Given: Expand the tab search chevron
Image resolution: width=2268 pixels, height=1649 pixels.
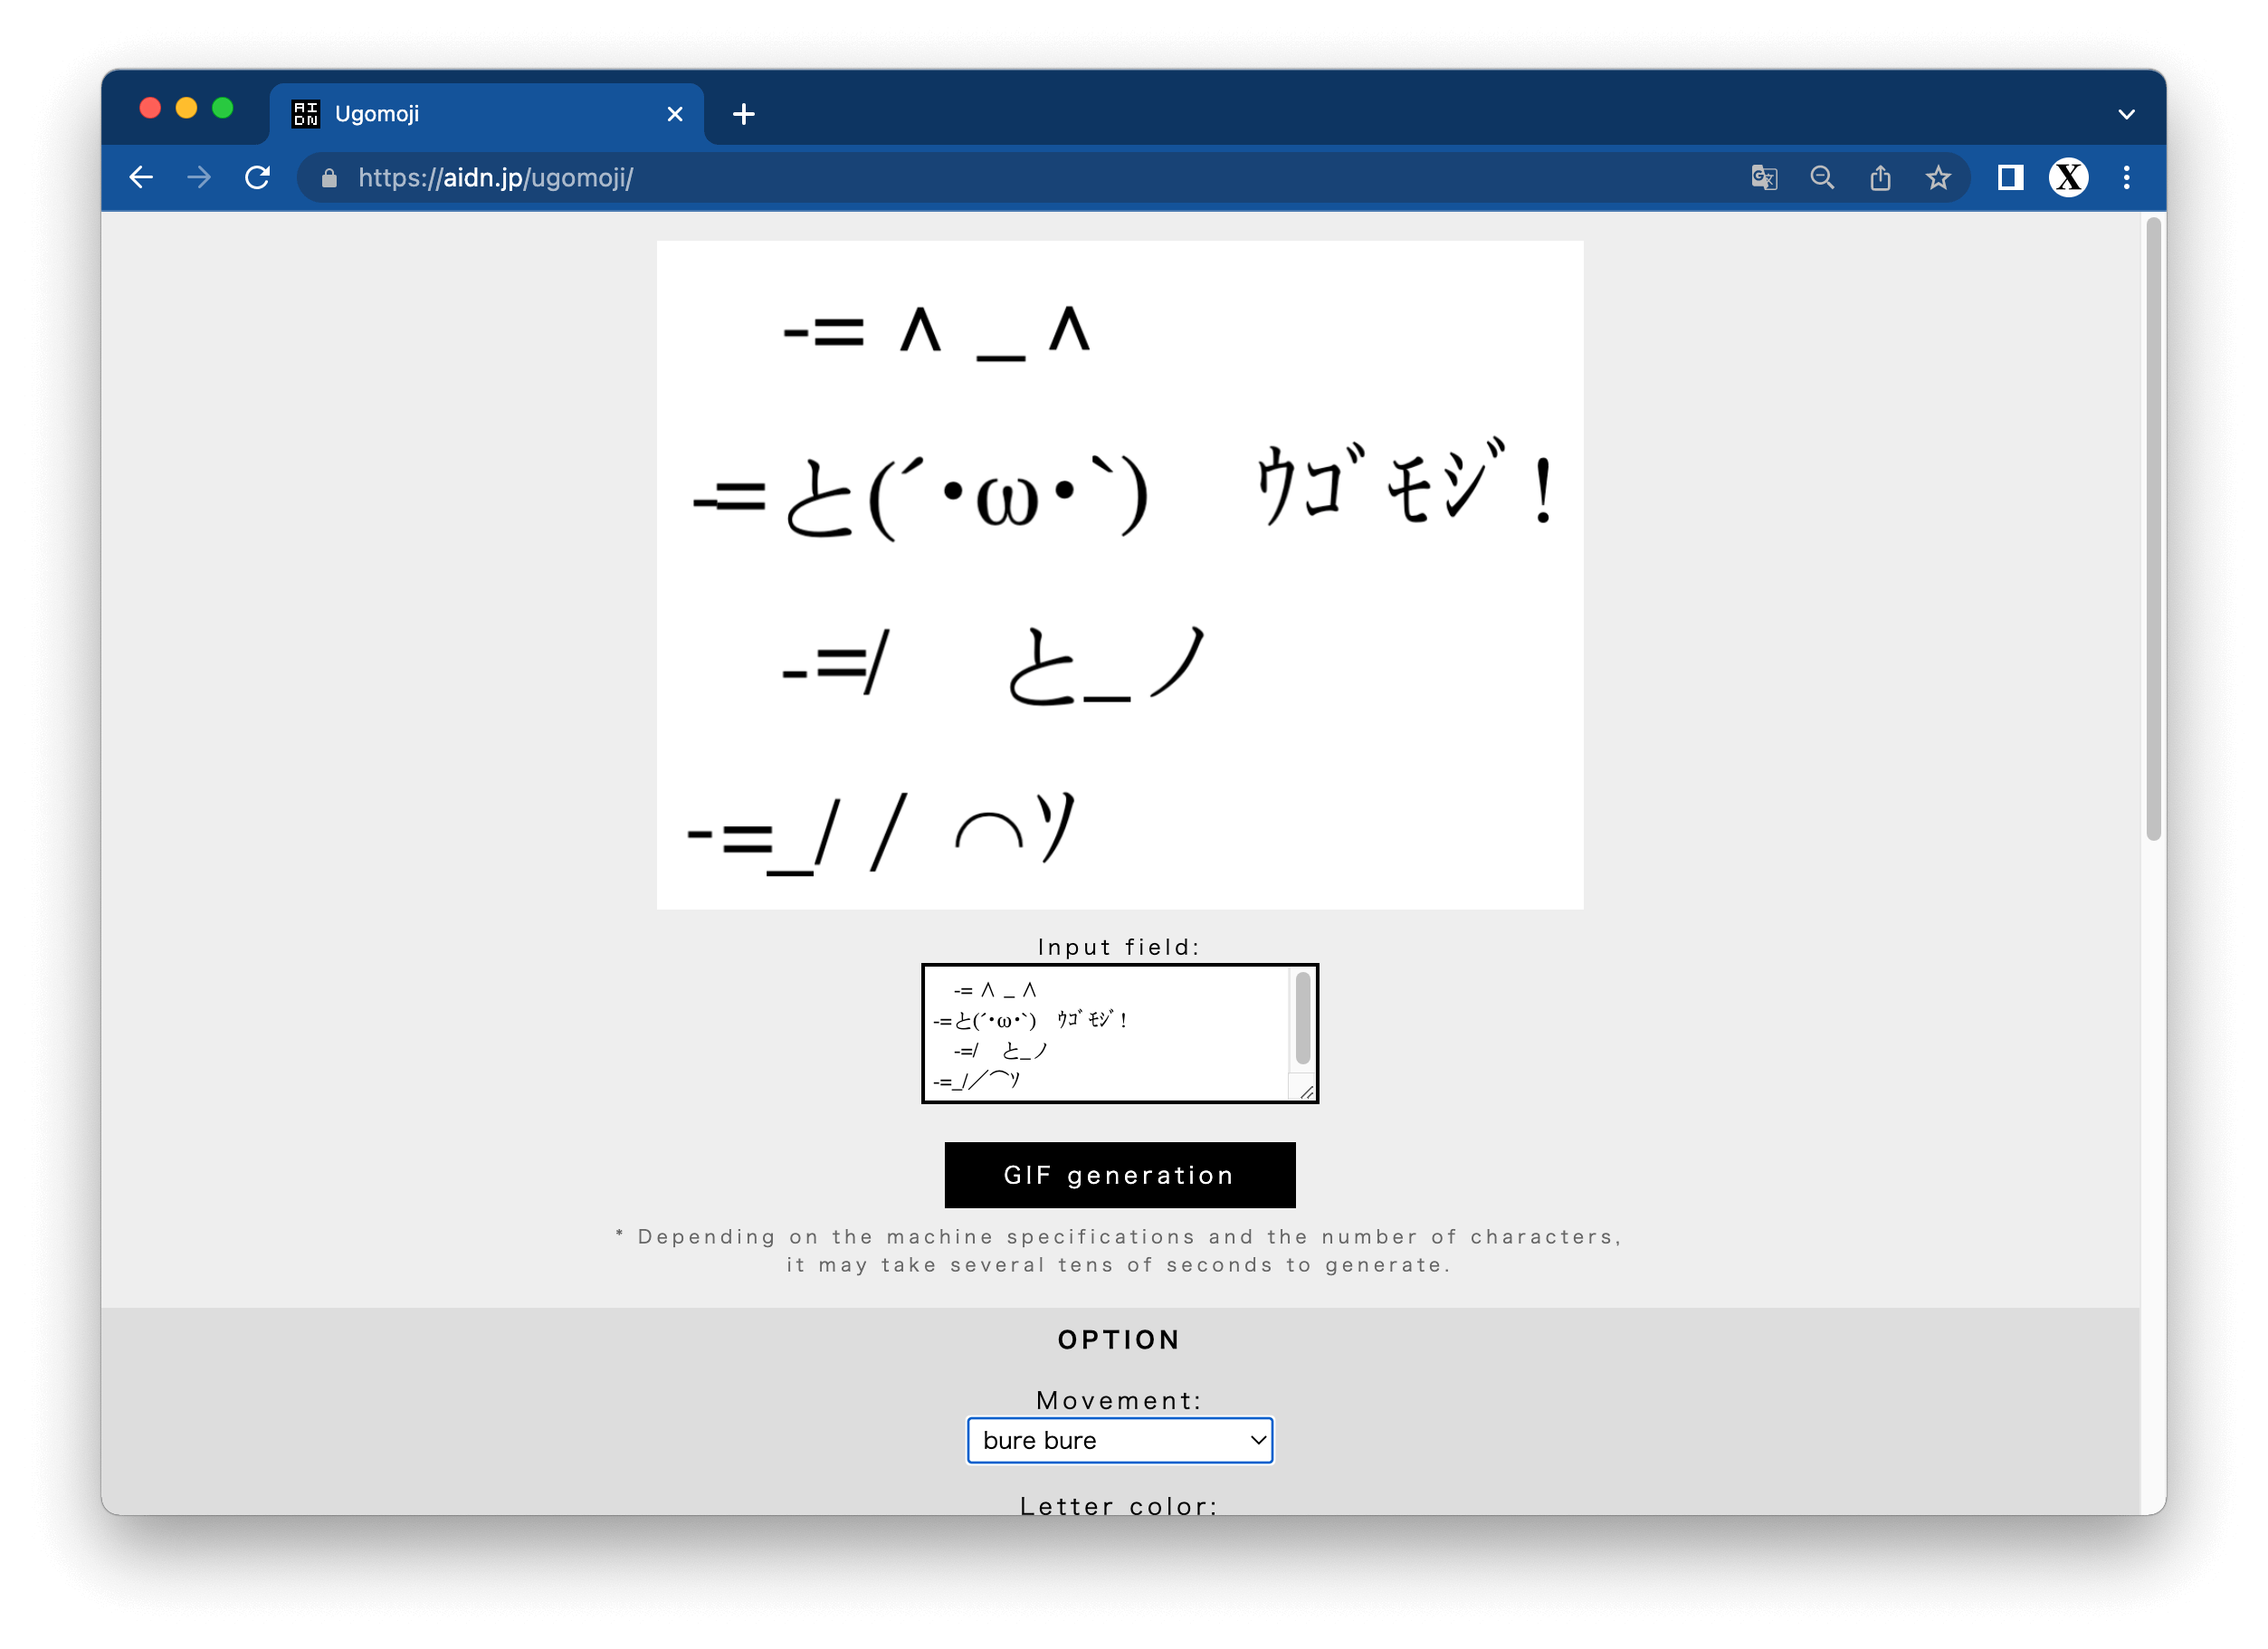Looking at the screenshot, I should click(x=2126, y=114).
